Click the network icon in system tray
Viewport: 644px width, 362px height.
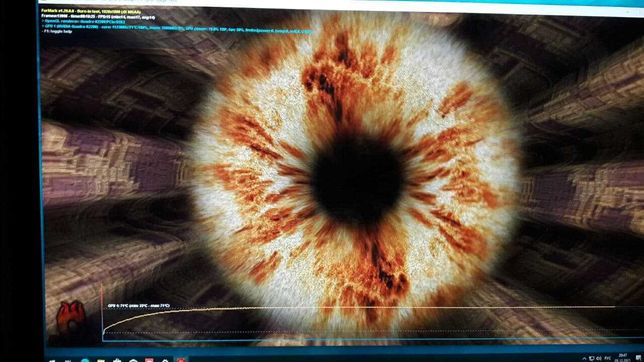pyautogui.click(x=591, y=359)
